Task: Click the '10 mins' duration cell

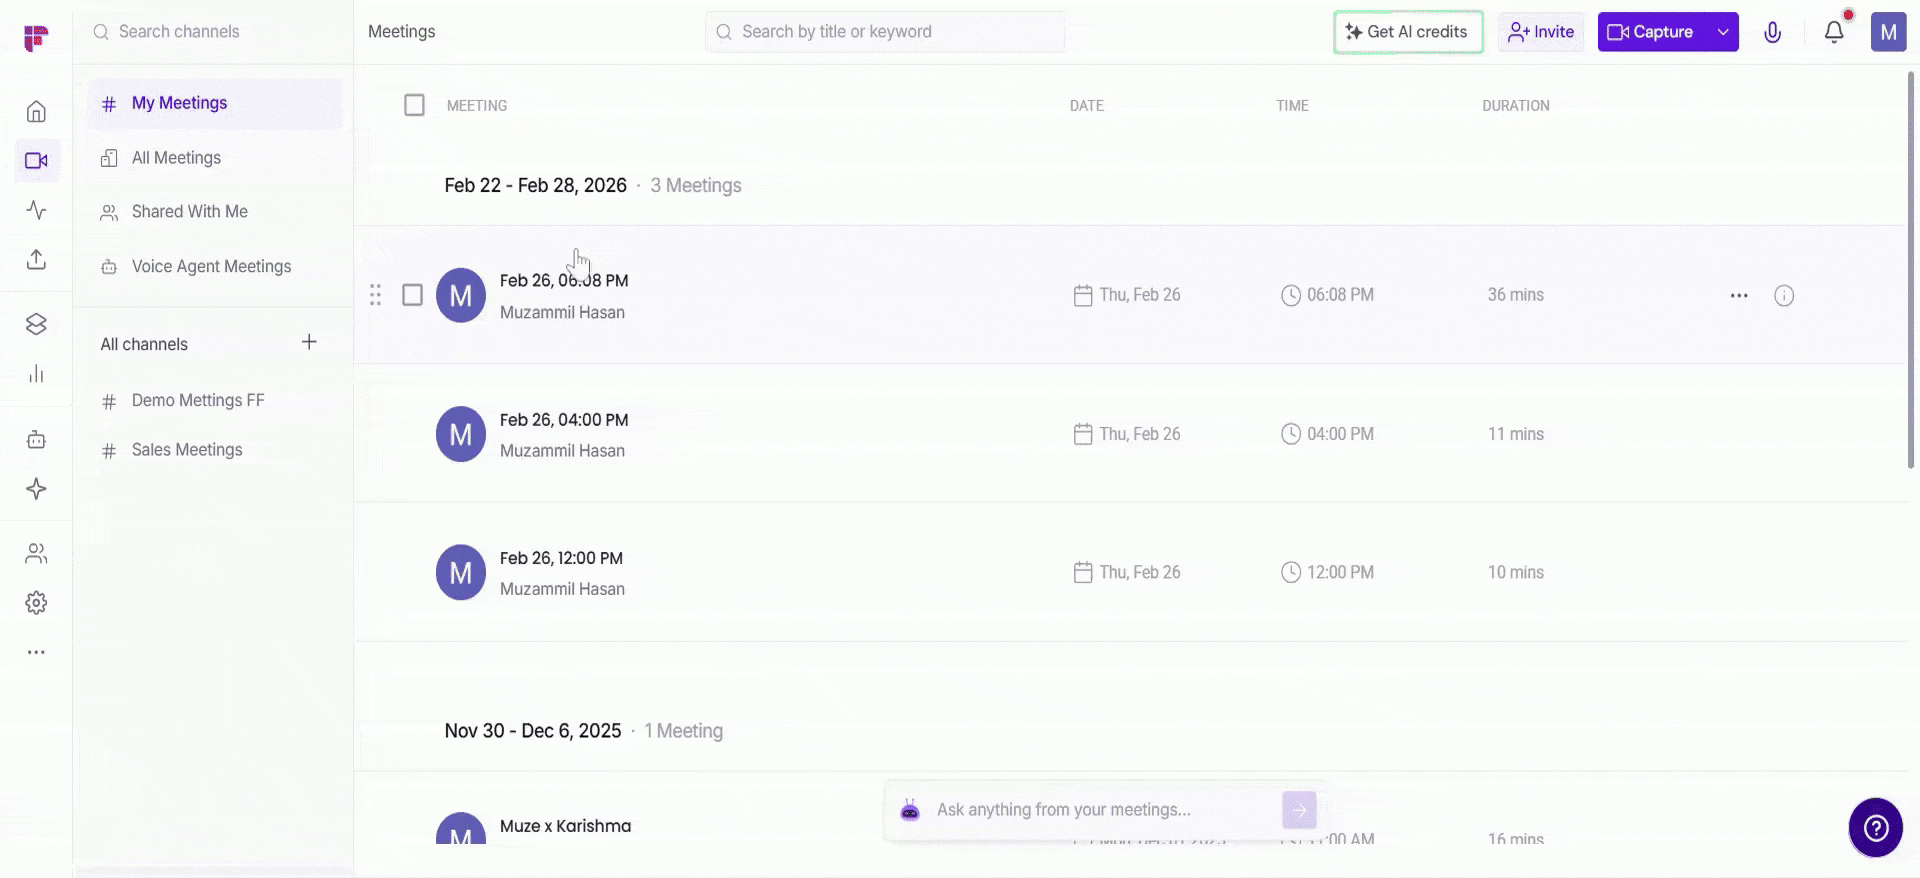Action: [1516, 572]
